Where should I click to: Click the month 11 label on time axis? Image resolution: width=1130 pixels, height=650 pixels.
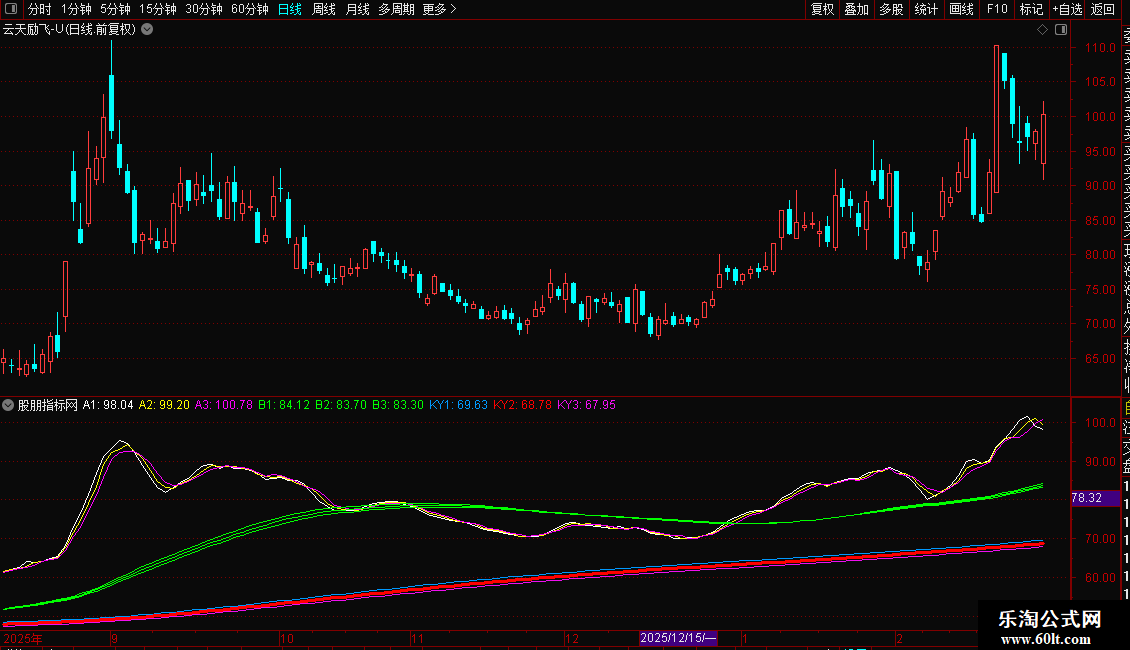click(x=417, y=638)
